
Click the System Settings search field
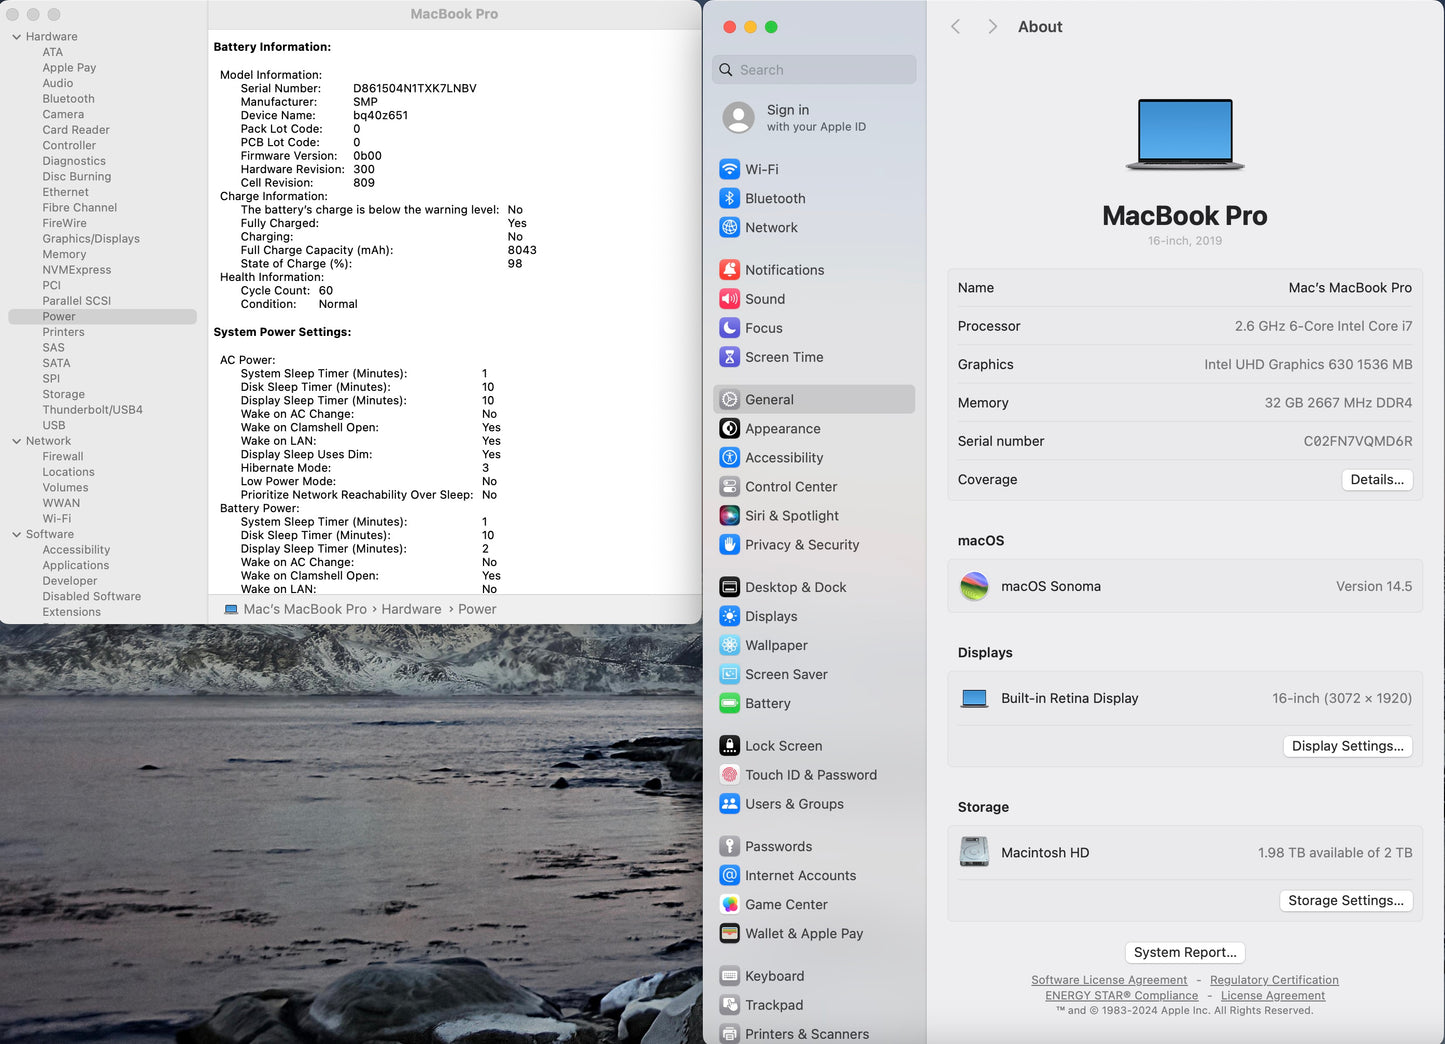[813, 69]
